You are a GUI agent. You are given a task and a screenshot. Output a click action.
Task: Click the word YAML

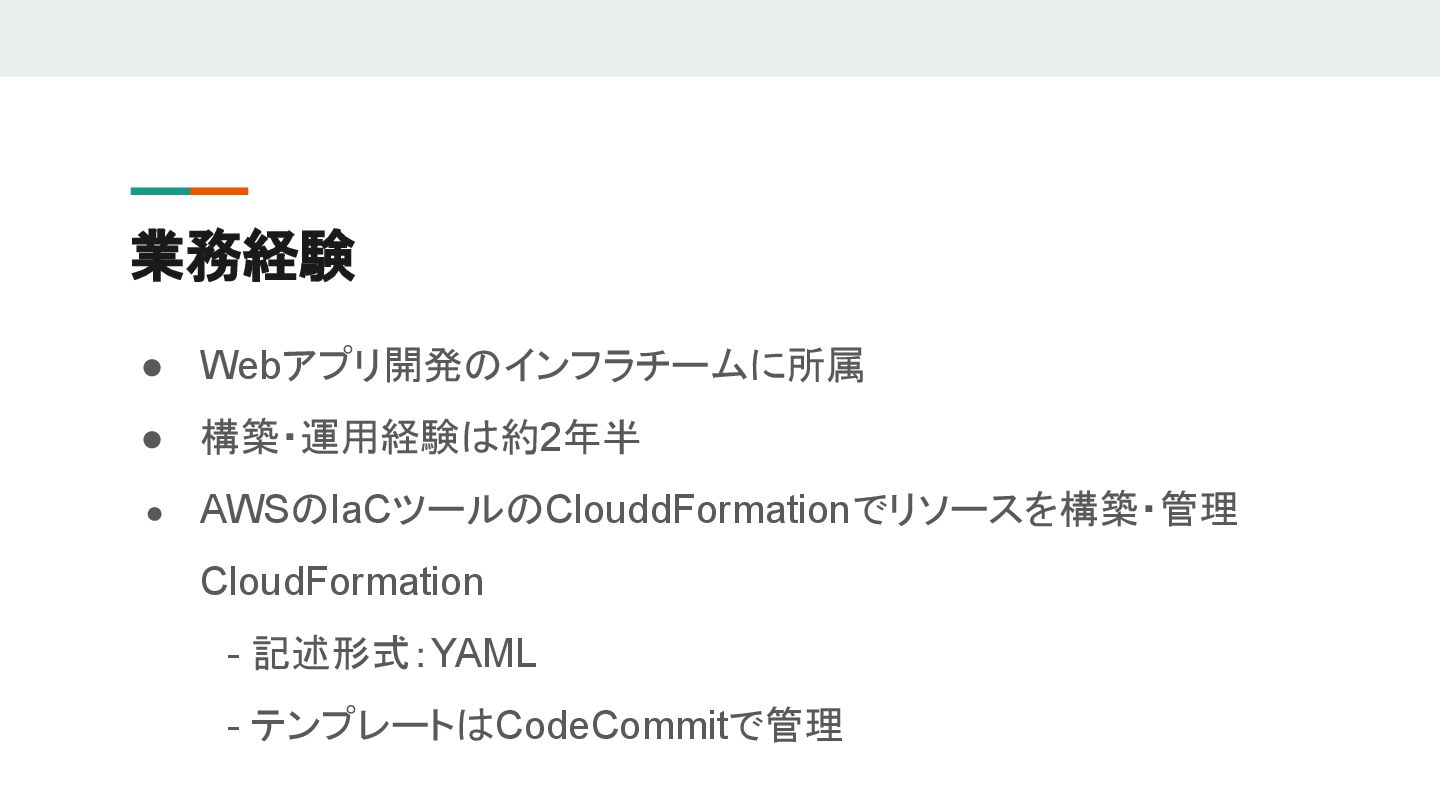point(483,654)
